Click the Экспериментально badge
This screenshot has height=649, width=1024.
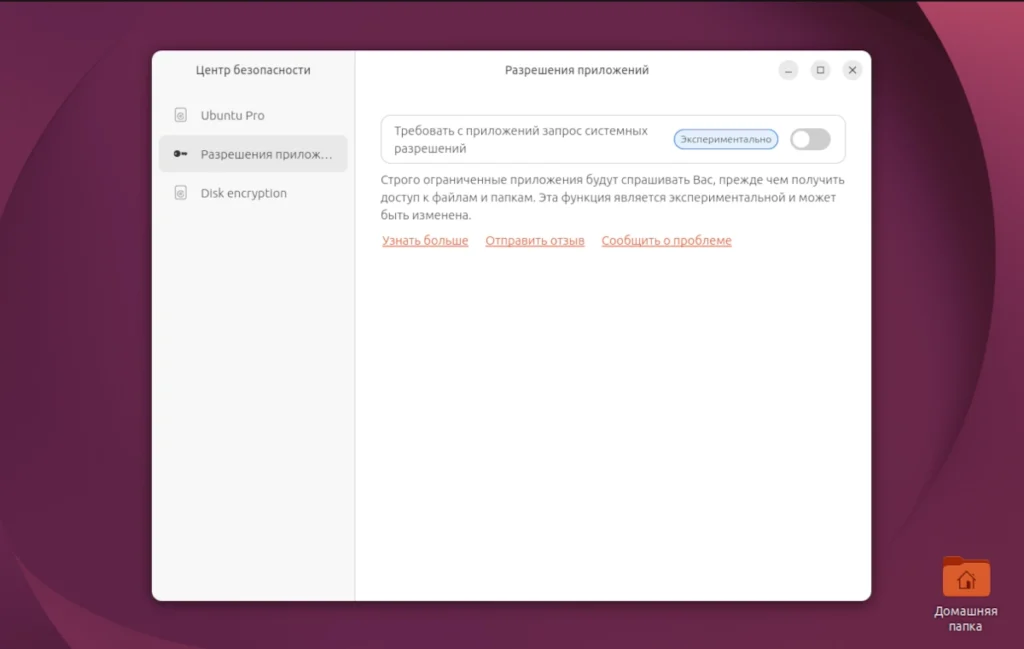pos(726,139)
